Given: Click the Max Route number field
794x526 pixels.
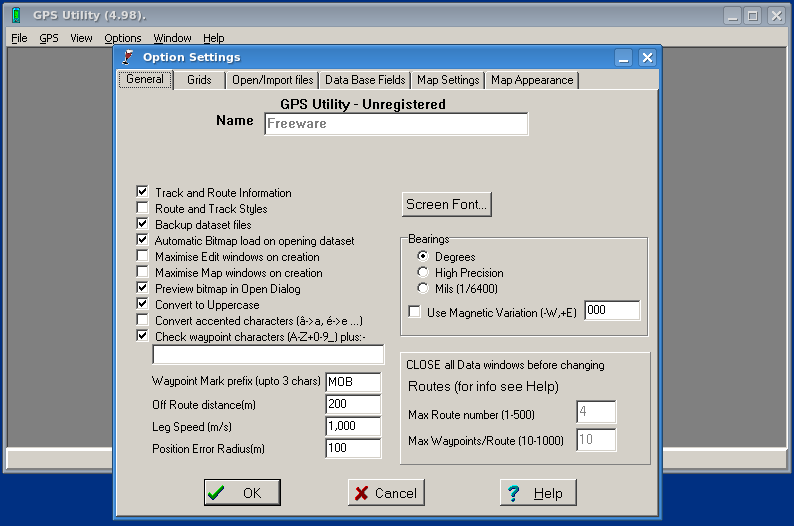Looking at the screenshot, I should tap(596, 412).
